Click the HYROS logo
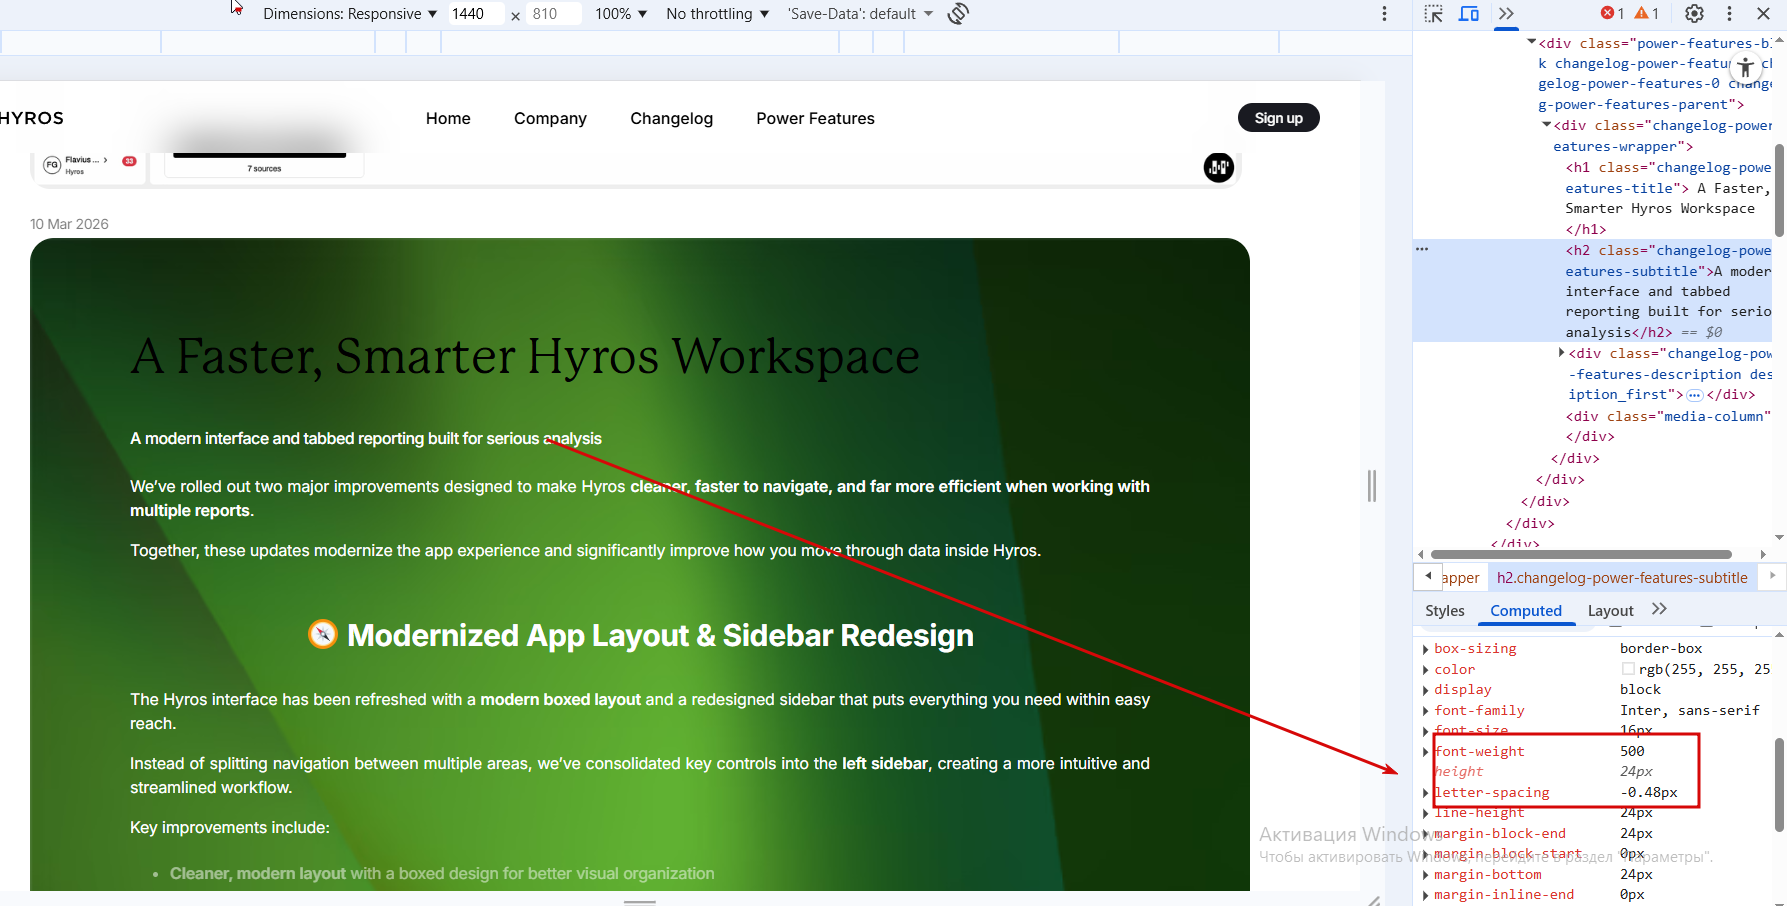Viewport: 1787px width, 906px height. 32,118
